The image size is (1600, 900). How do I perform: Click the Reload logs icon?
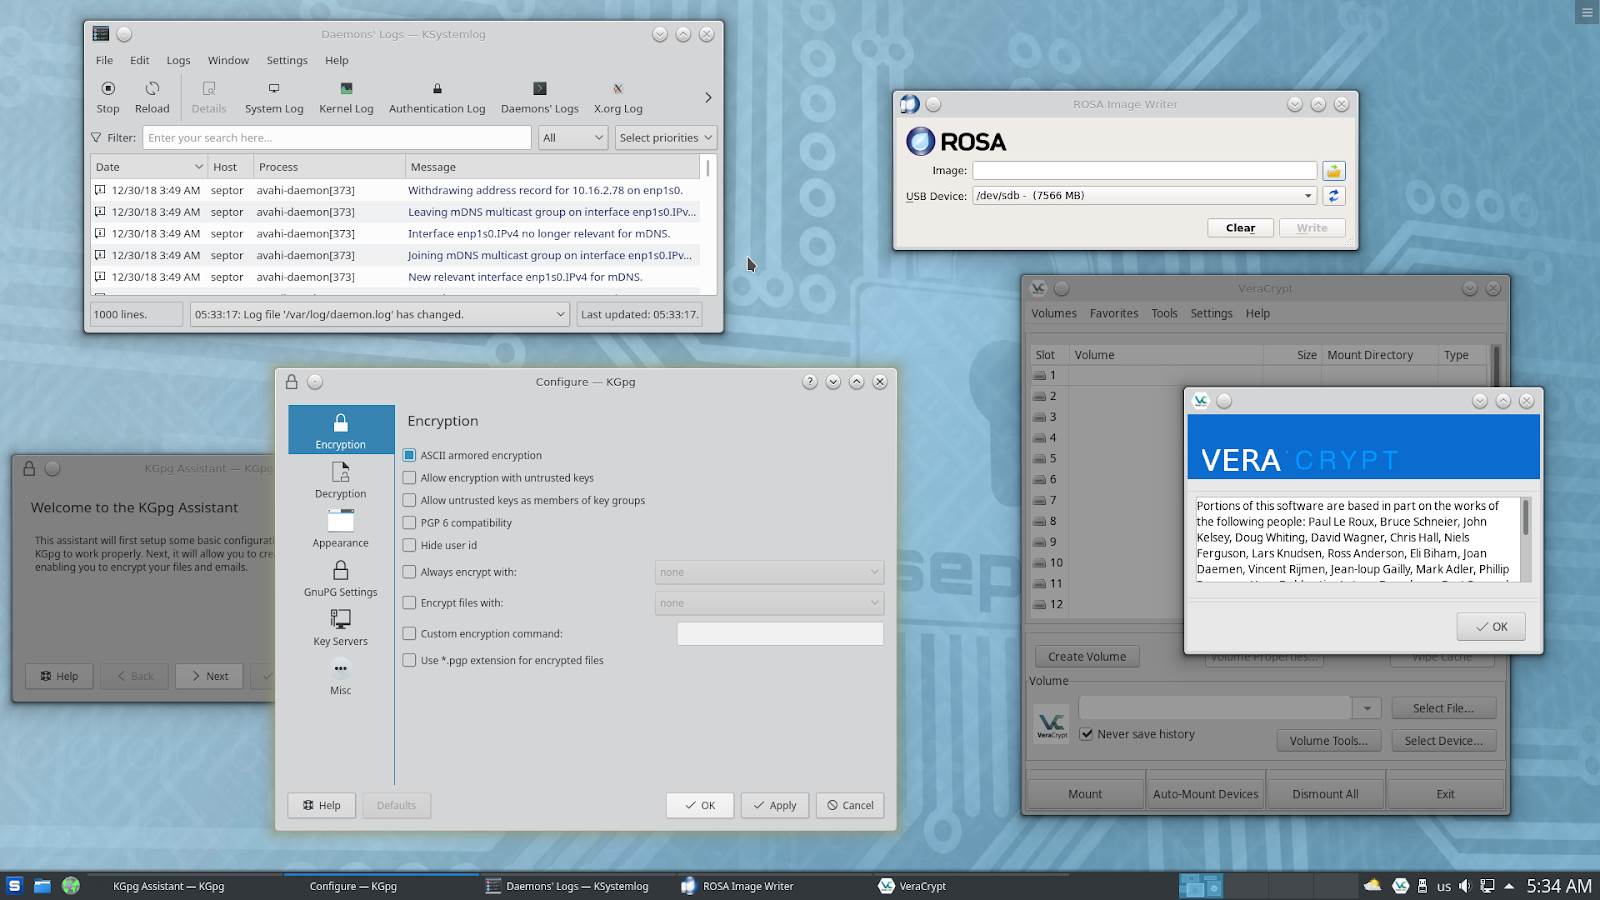[x=152, y=97]
